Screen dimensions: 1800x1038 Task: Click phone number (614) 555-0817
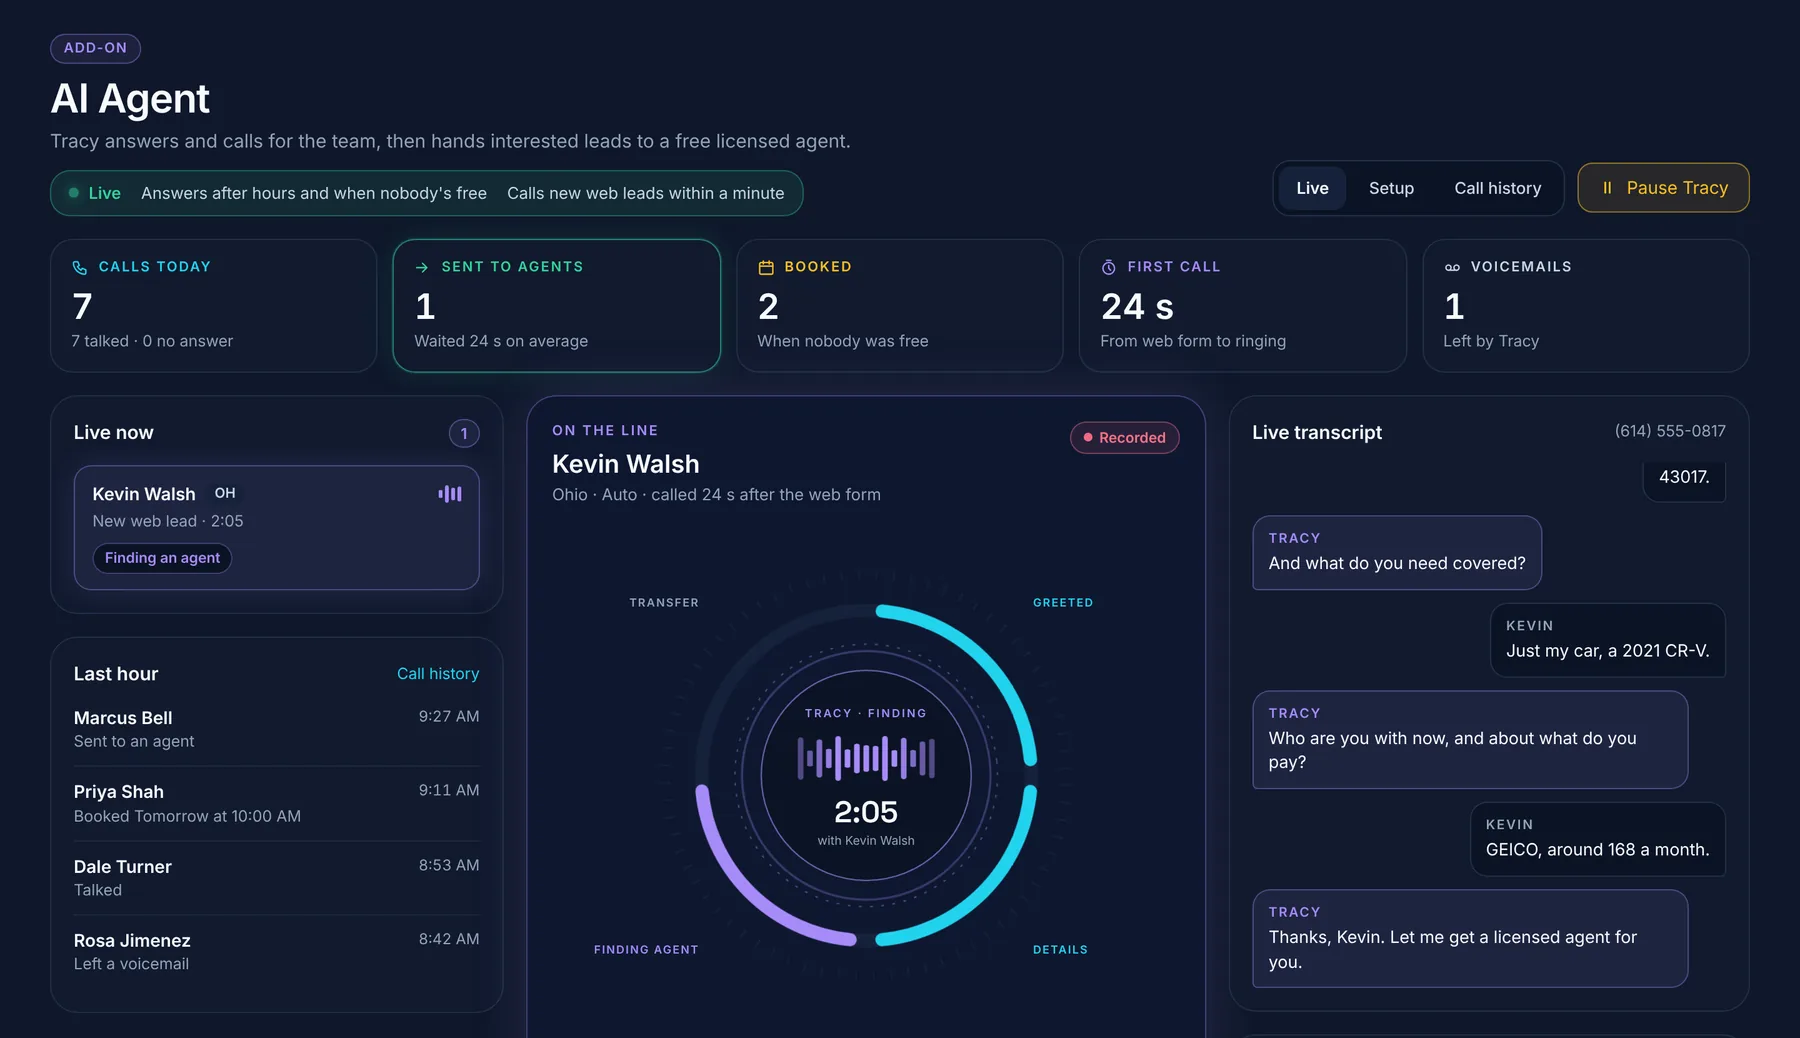(x=1670, y=431)
